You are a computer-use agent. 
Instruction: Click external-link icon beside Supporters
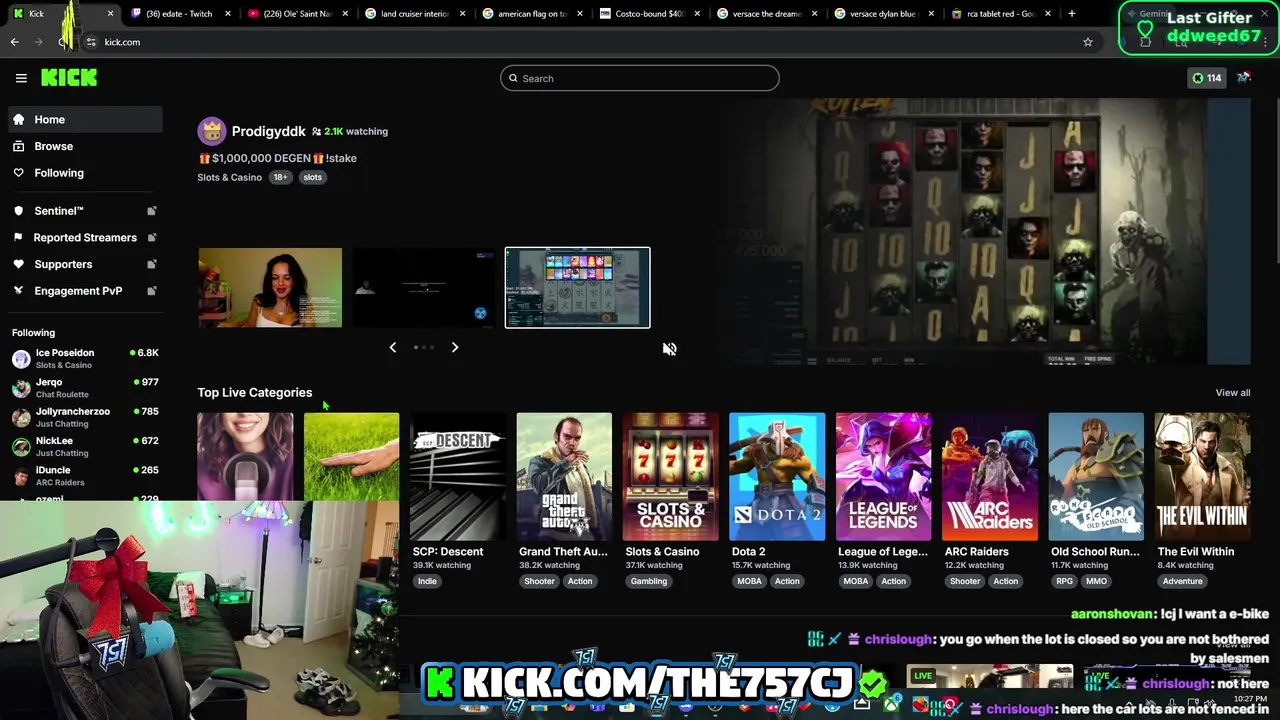pos(152,264)
